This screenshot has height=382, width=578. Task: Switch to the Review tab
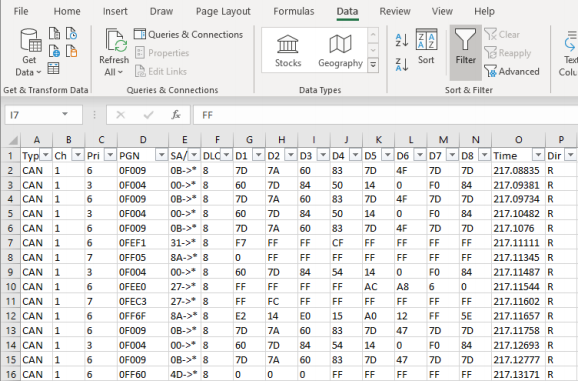395,11
